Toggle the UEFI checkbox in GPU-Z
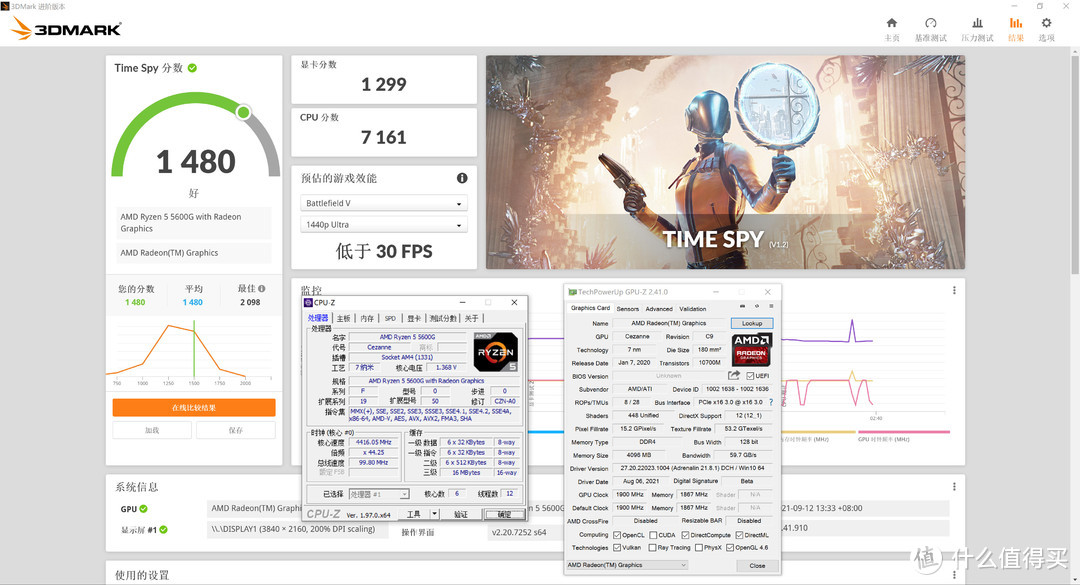The image size is (1080, 585). 750,376
